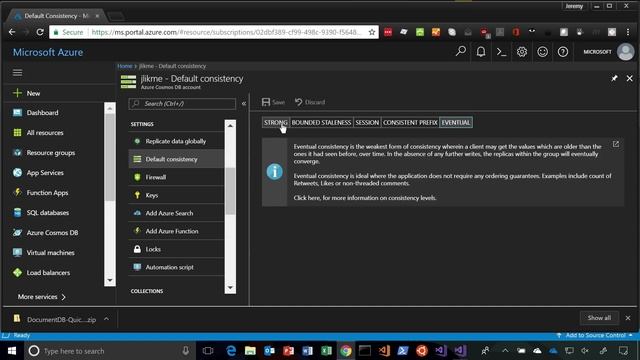This screenshot has width=640, height=360.
Task: Open DocumentDB-Quic zip download chevron
Action: coord(106,319)
